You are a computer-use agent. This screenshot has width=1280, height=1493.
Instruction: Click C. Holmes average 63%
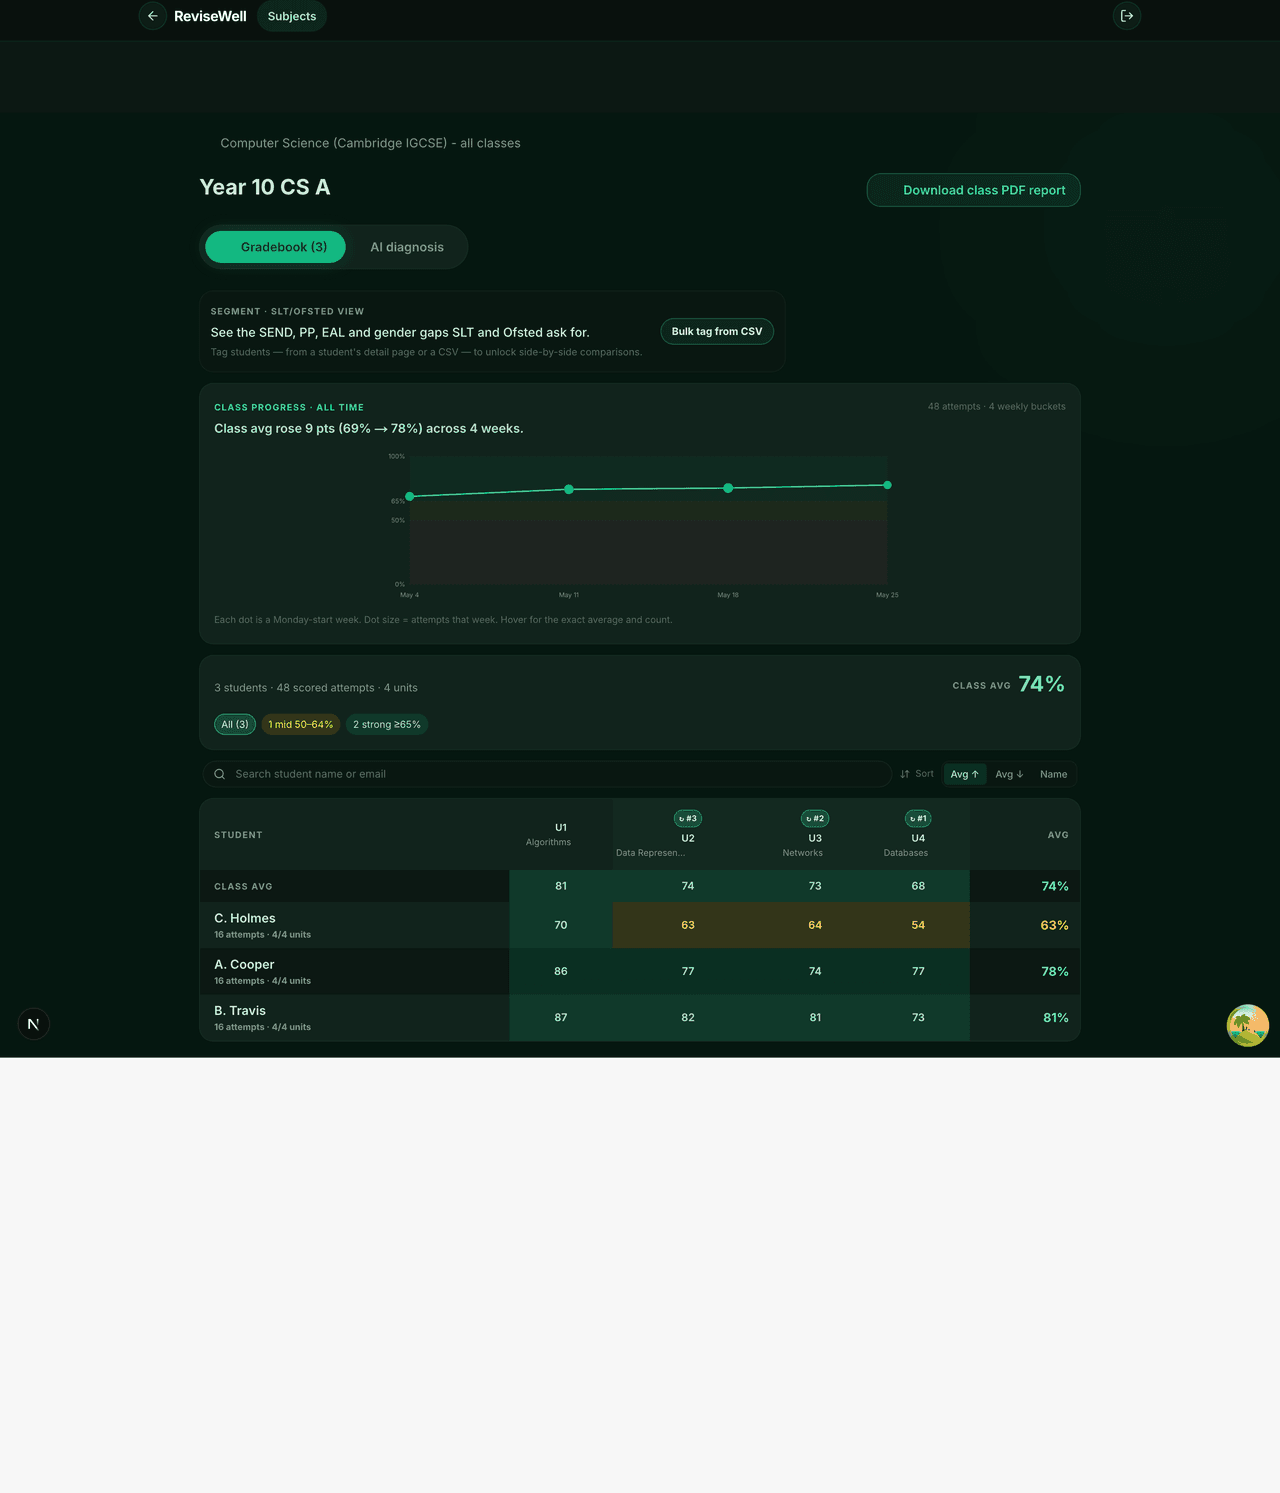(x=1054, y=925)
